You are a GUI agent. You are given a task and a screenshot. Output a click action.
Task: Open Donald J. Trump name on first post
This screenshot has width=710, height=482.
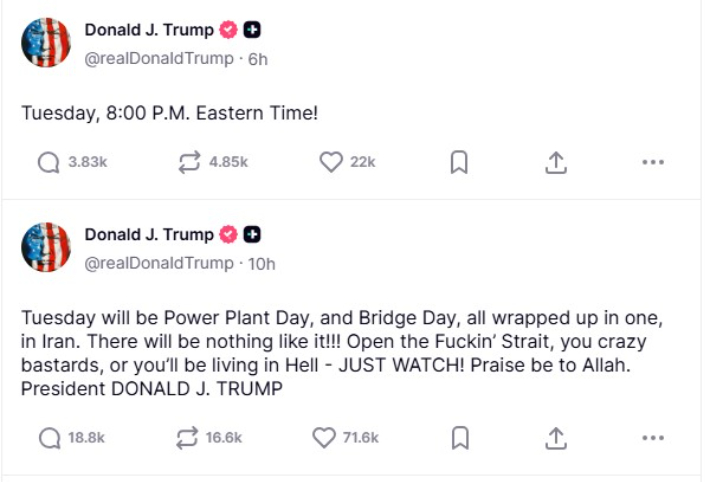(148, 30)
